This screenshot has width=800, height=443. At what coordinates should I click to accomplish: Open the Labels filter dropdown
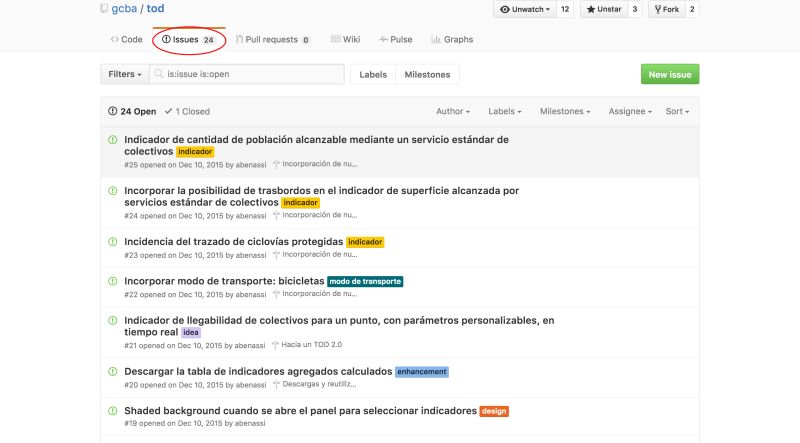point(505,111)
